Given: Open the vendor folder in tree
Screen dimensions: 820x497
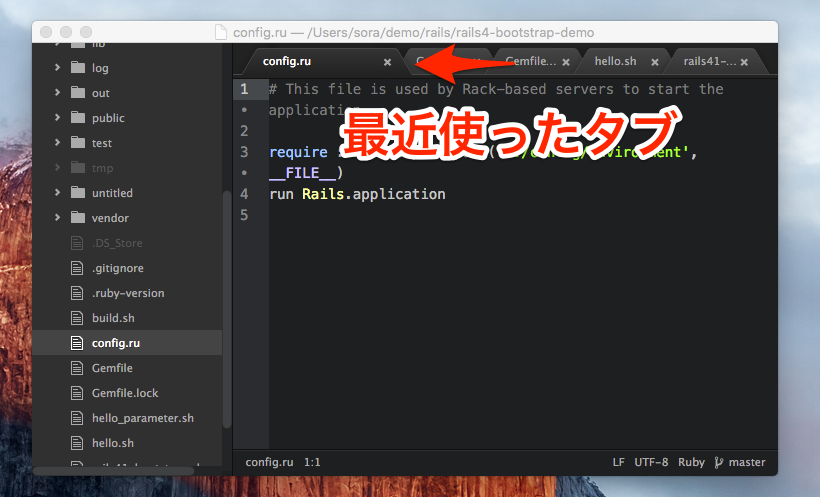Looking at the screenshot, I should click(110, 218).
